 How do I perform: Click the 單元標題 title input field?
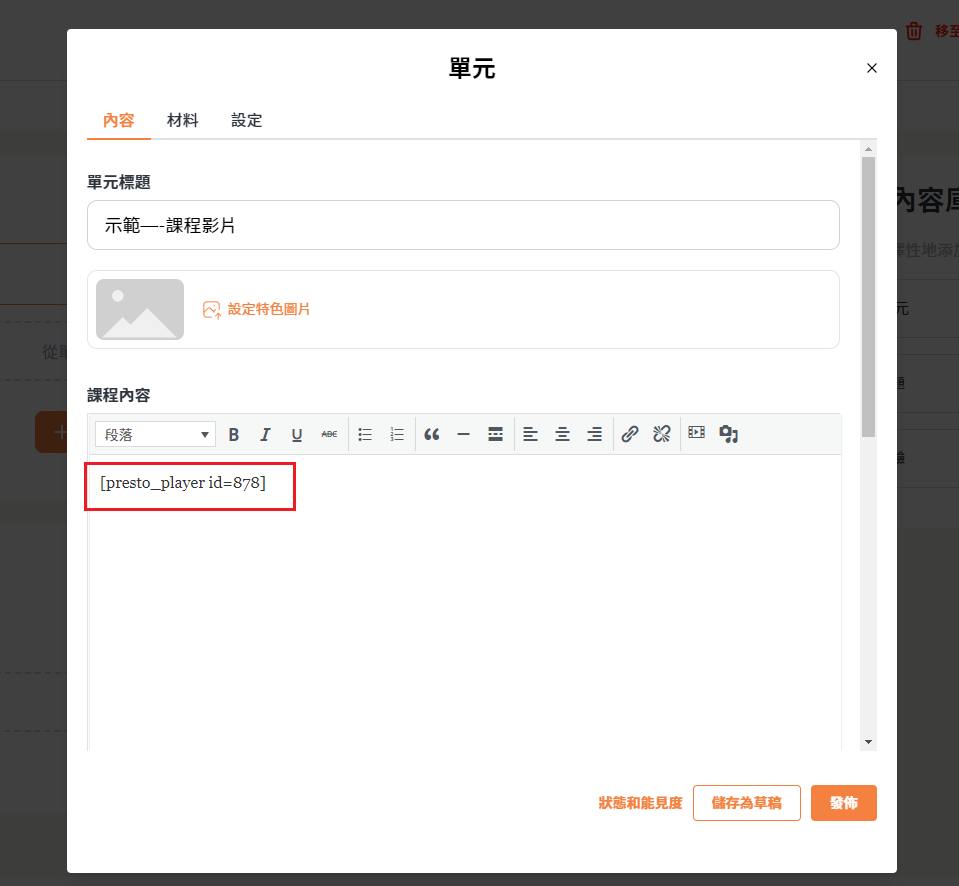[x=463, y=225]
